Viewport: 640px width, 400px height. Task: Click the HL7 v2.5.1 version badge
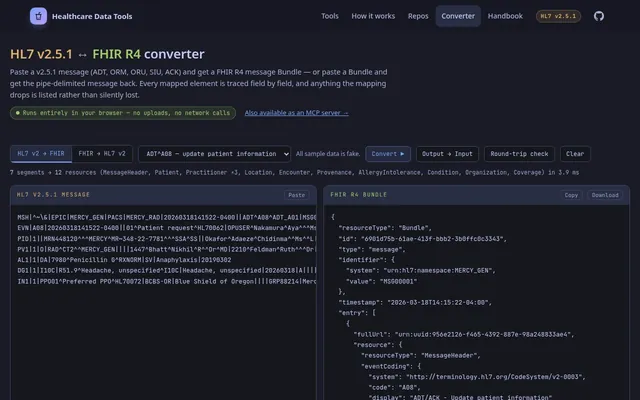click(x=558, y=16)
